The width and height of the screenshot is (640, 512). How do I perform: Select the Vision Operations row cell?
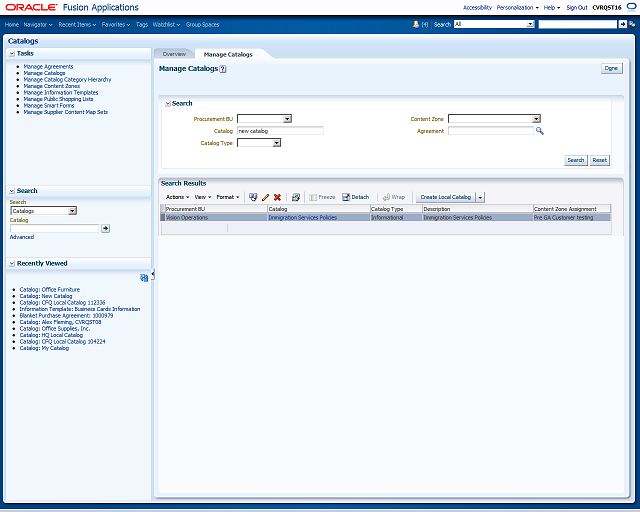click(x=216, y=218)
